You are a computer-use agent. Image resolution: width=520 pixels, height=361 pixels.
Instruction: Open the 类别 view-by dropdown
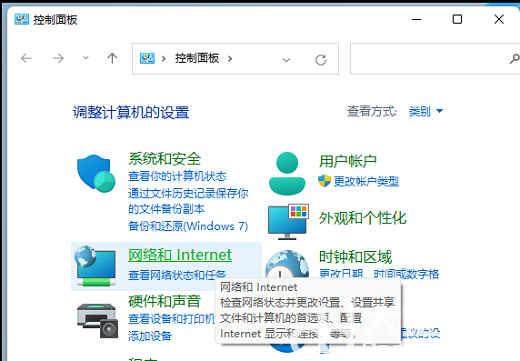click(x=426, y=111)
